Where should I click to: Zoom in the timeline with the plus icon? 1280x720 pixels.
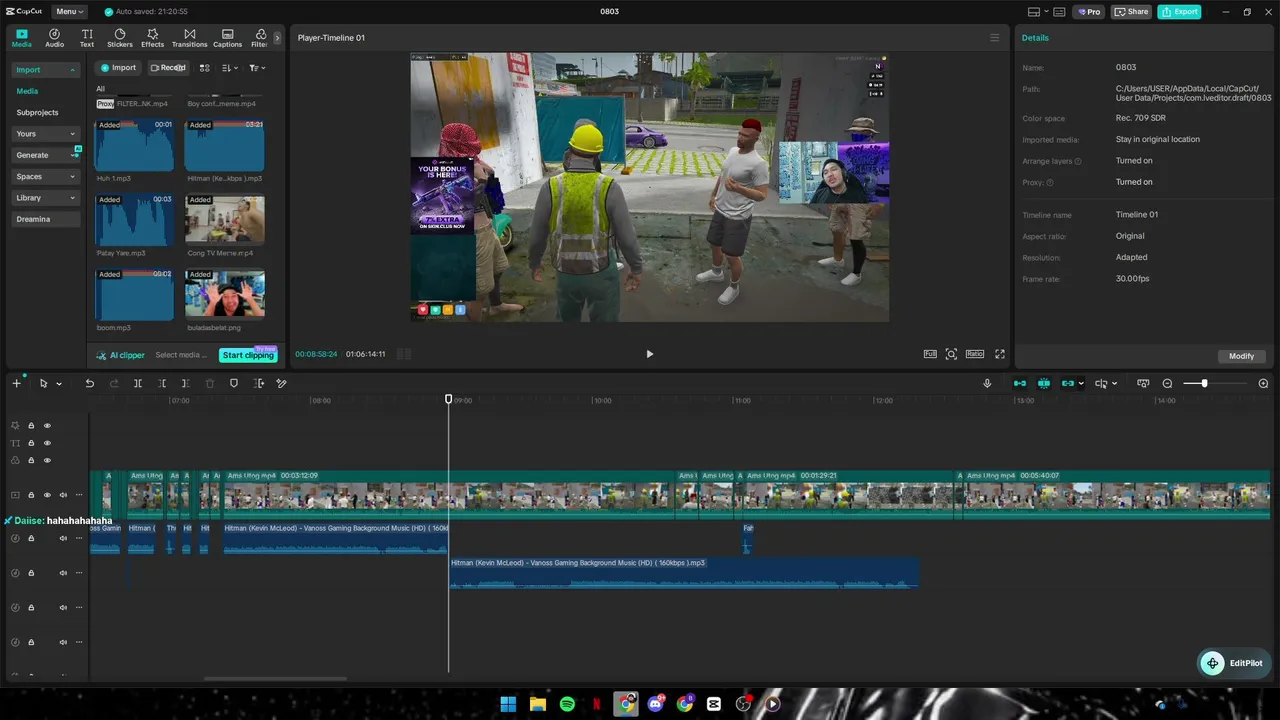(x=1263, y=384)
